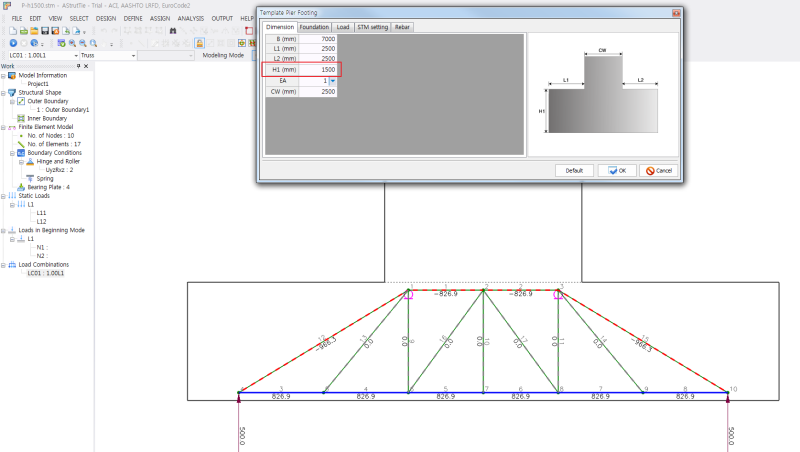This screenshot has height=452, width=800.
Task: Open the ASSIGN menu
Action: (x=160, y=18)
